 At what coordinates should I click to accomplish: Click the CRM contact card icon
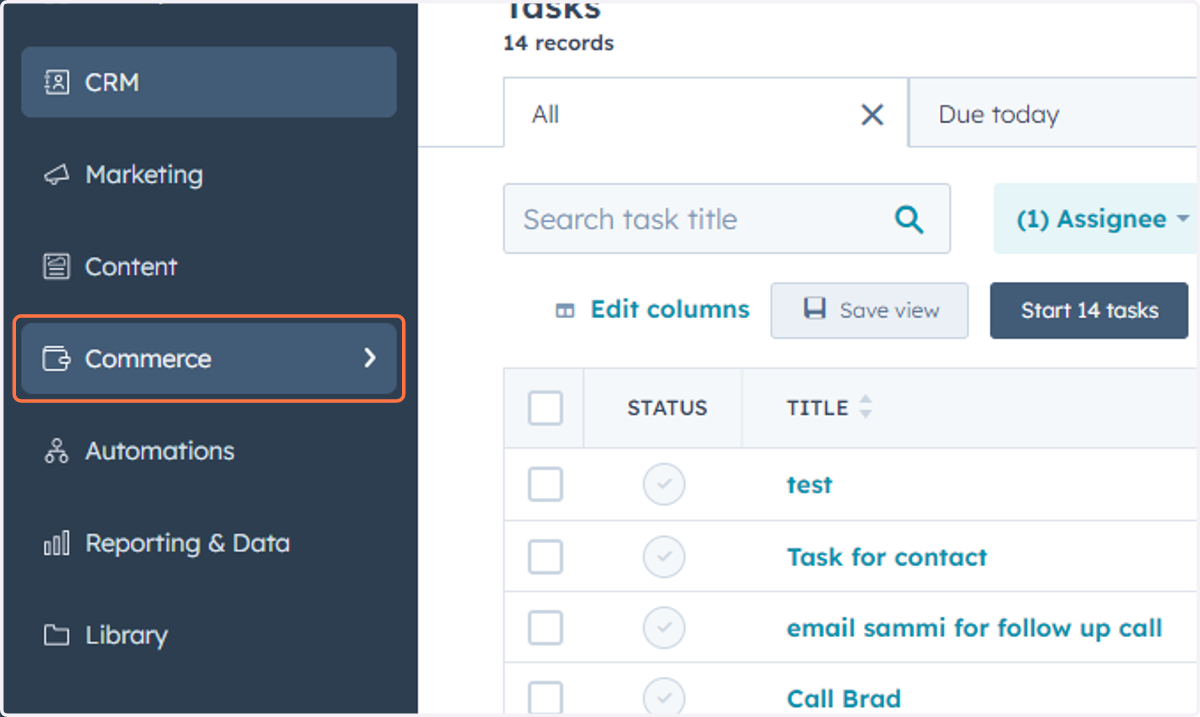[57, 82]
